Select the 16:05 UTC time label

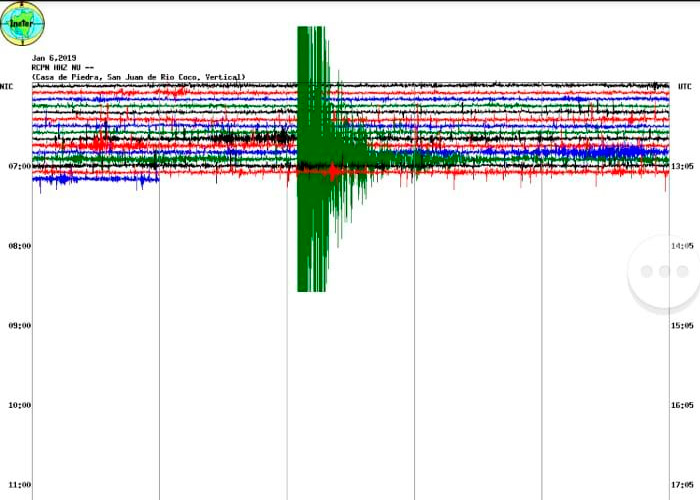(684, 406)
